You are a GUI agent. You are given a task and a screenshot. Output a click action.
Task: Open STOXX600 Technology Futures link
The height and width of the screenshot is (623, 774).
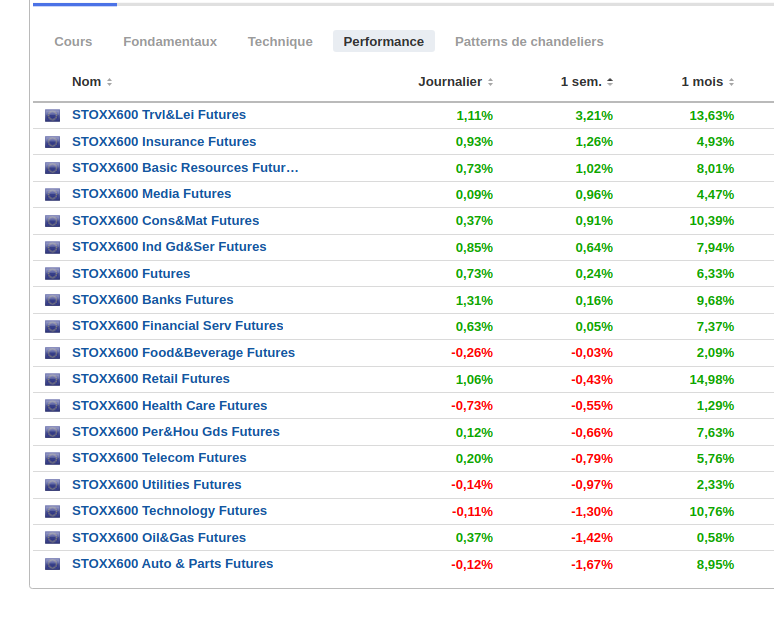[169, 511]
